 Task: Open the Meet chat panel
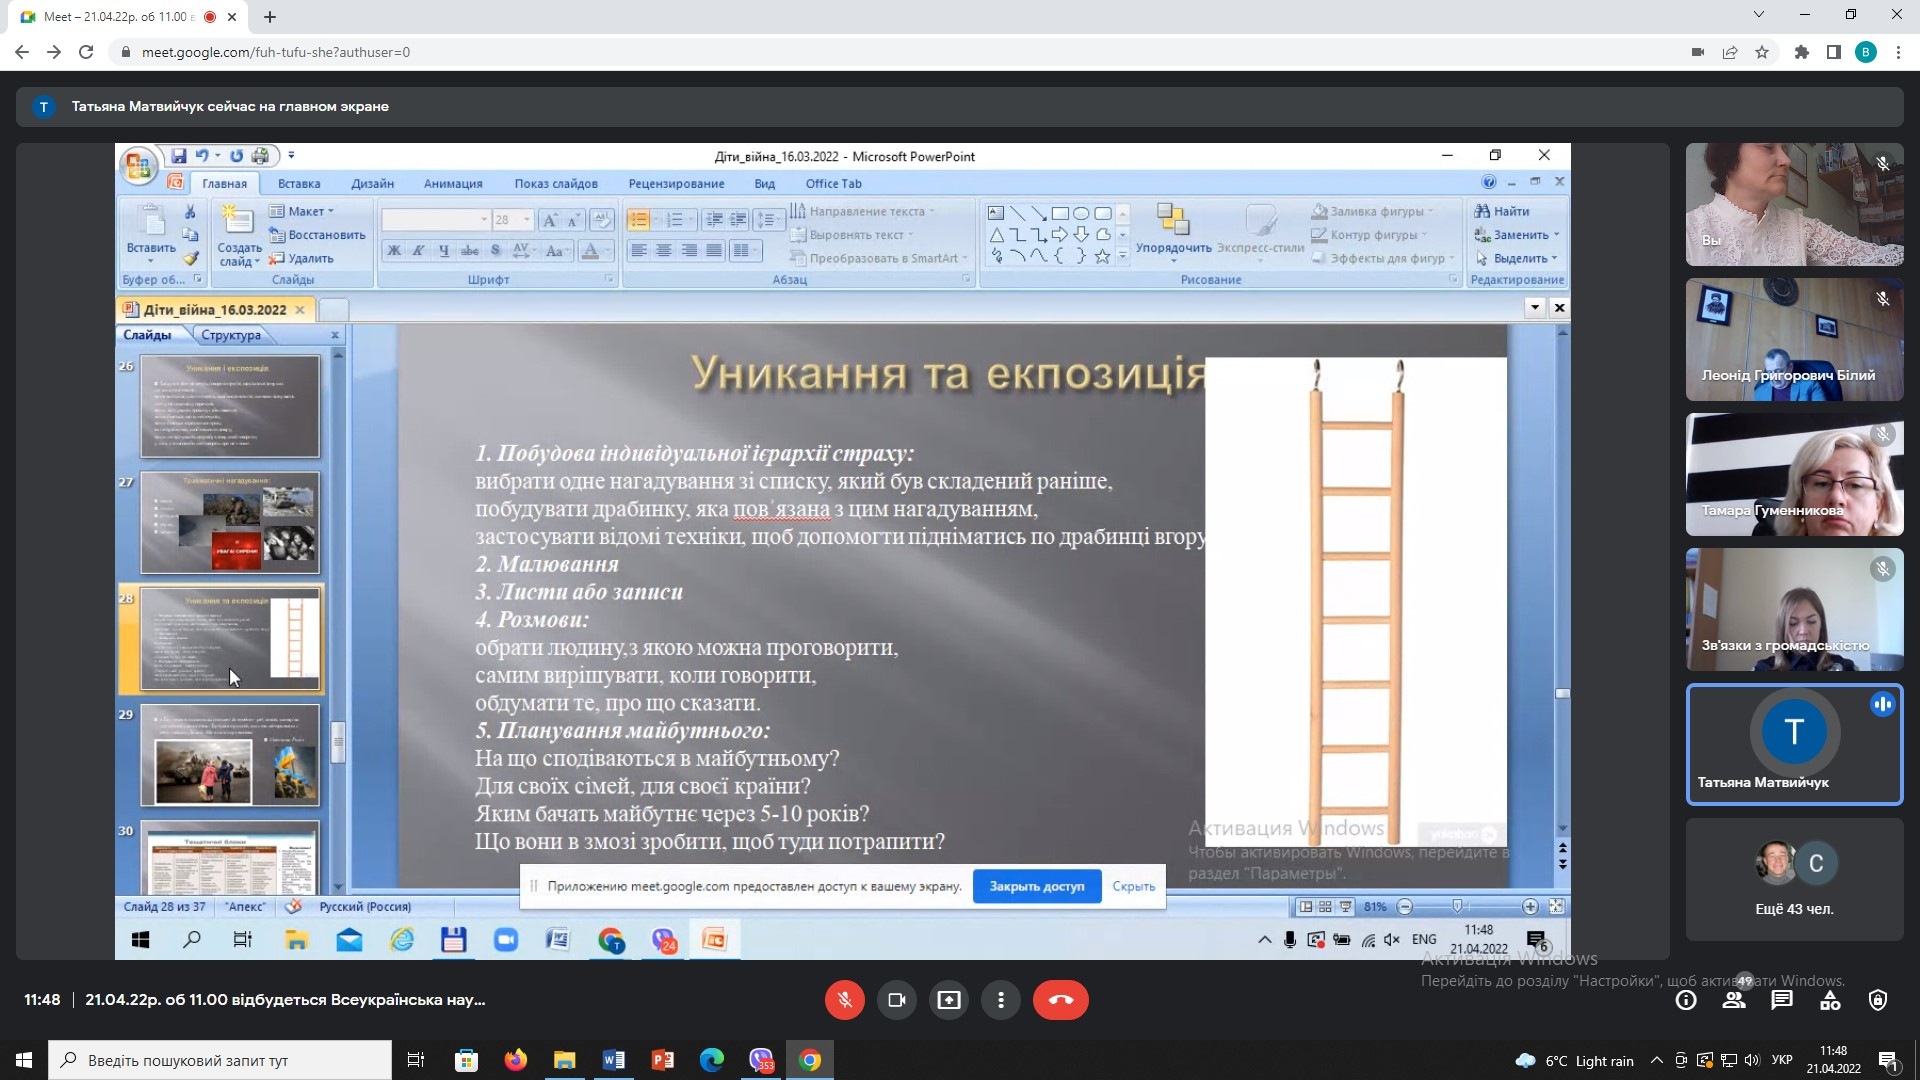(x=1782, y=1000)
